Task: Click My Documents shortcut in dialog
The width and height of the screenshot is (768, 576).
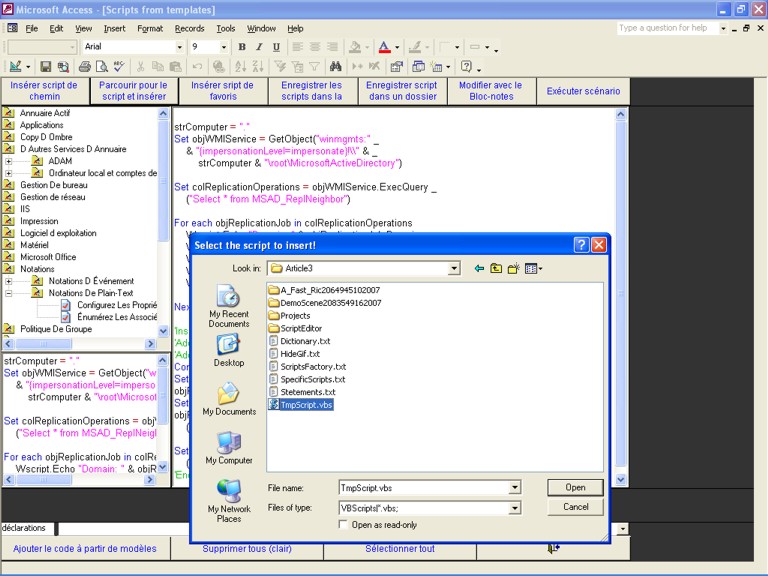Action: pyautogui.click(x=229, y=399)
